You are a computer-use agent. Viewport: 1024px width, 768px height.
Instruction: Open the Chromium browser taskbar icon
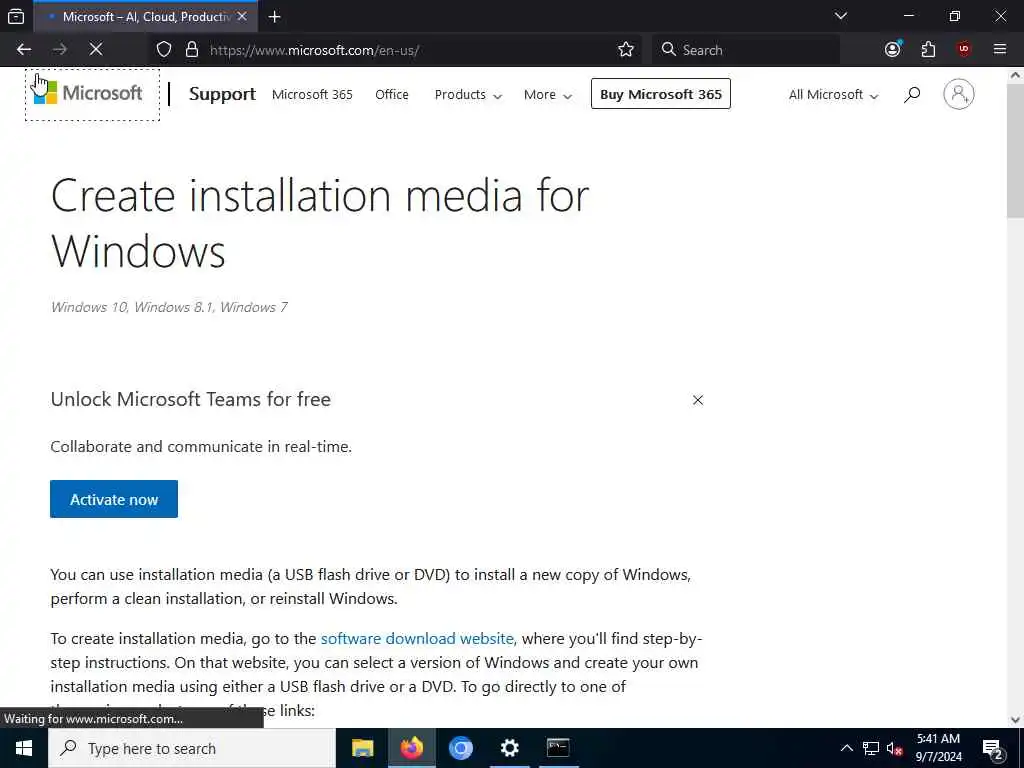(x=460, y=748)
